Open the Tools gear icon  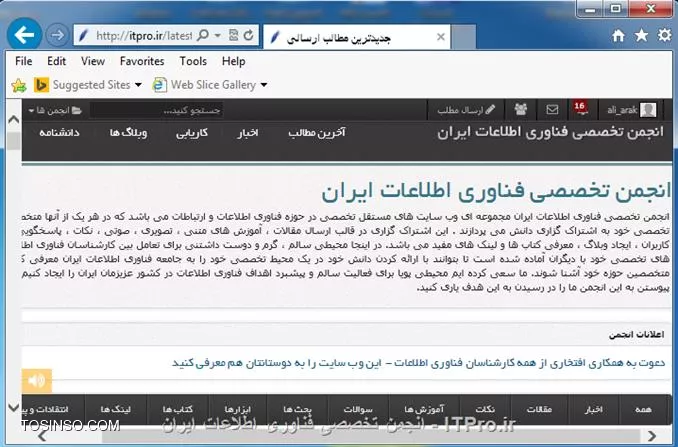coord(664,35)
